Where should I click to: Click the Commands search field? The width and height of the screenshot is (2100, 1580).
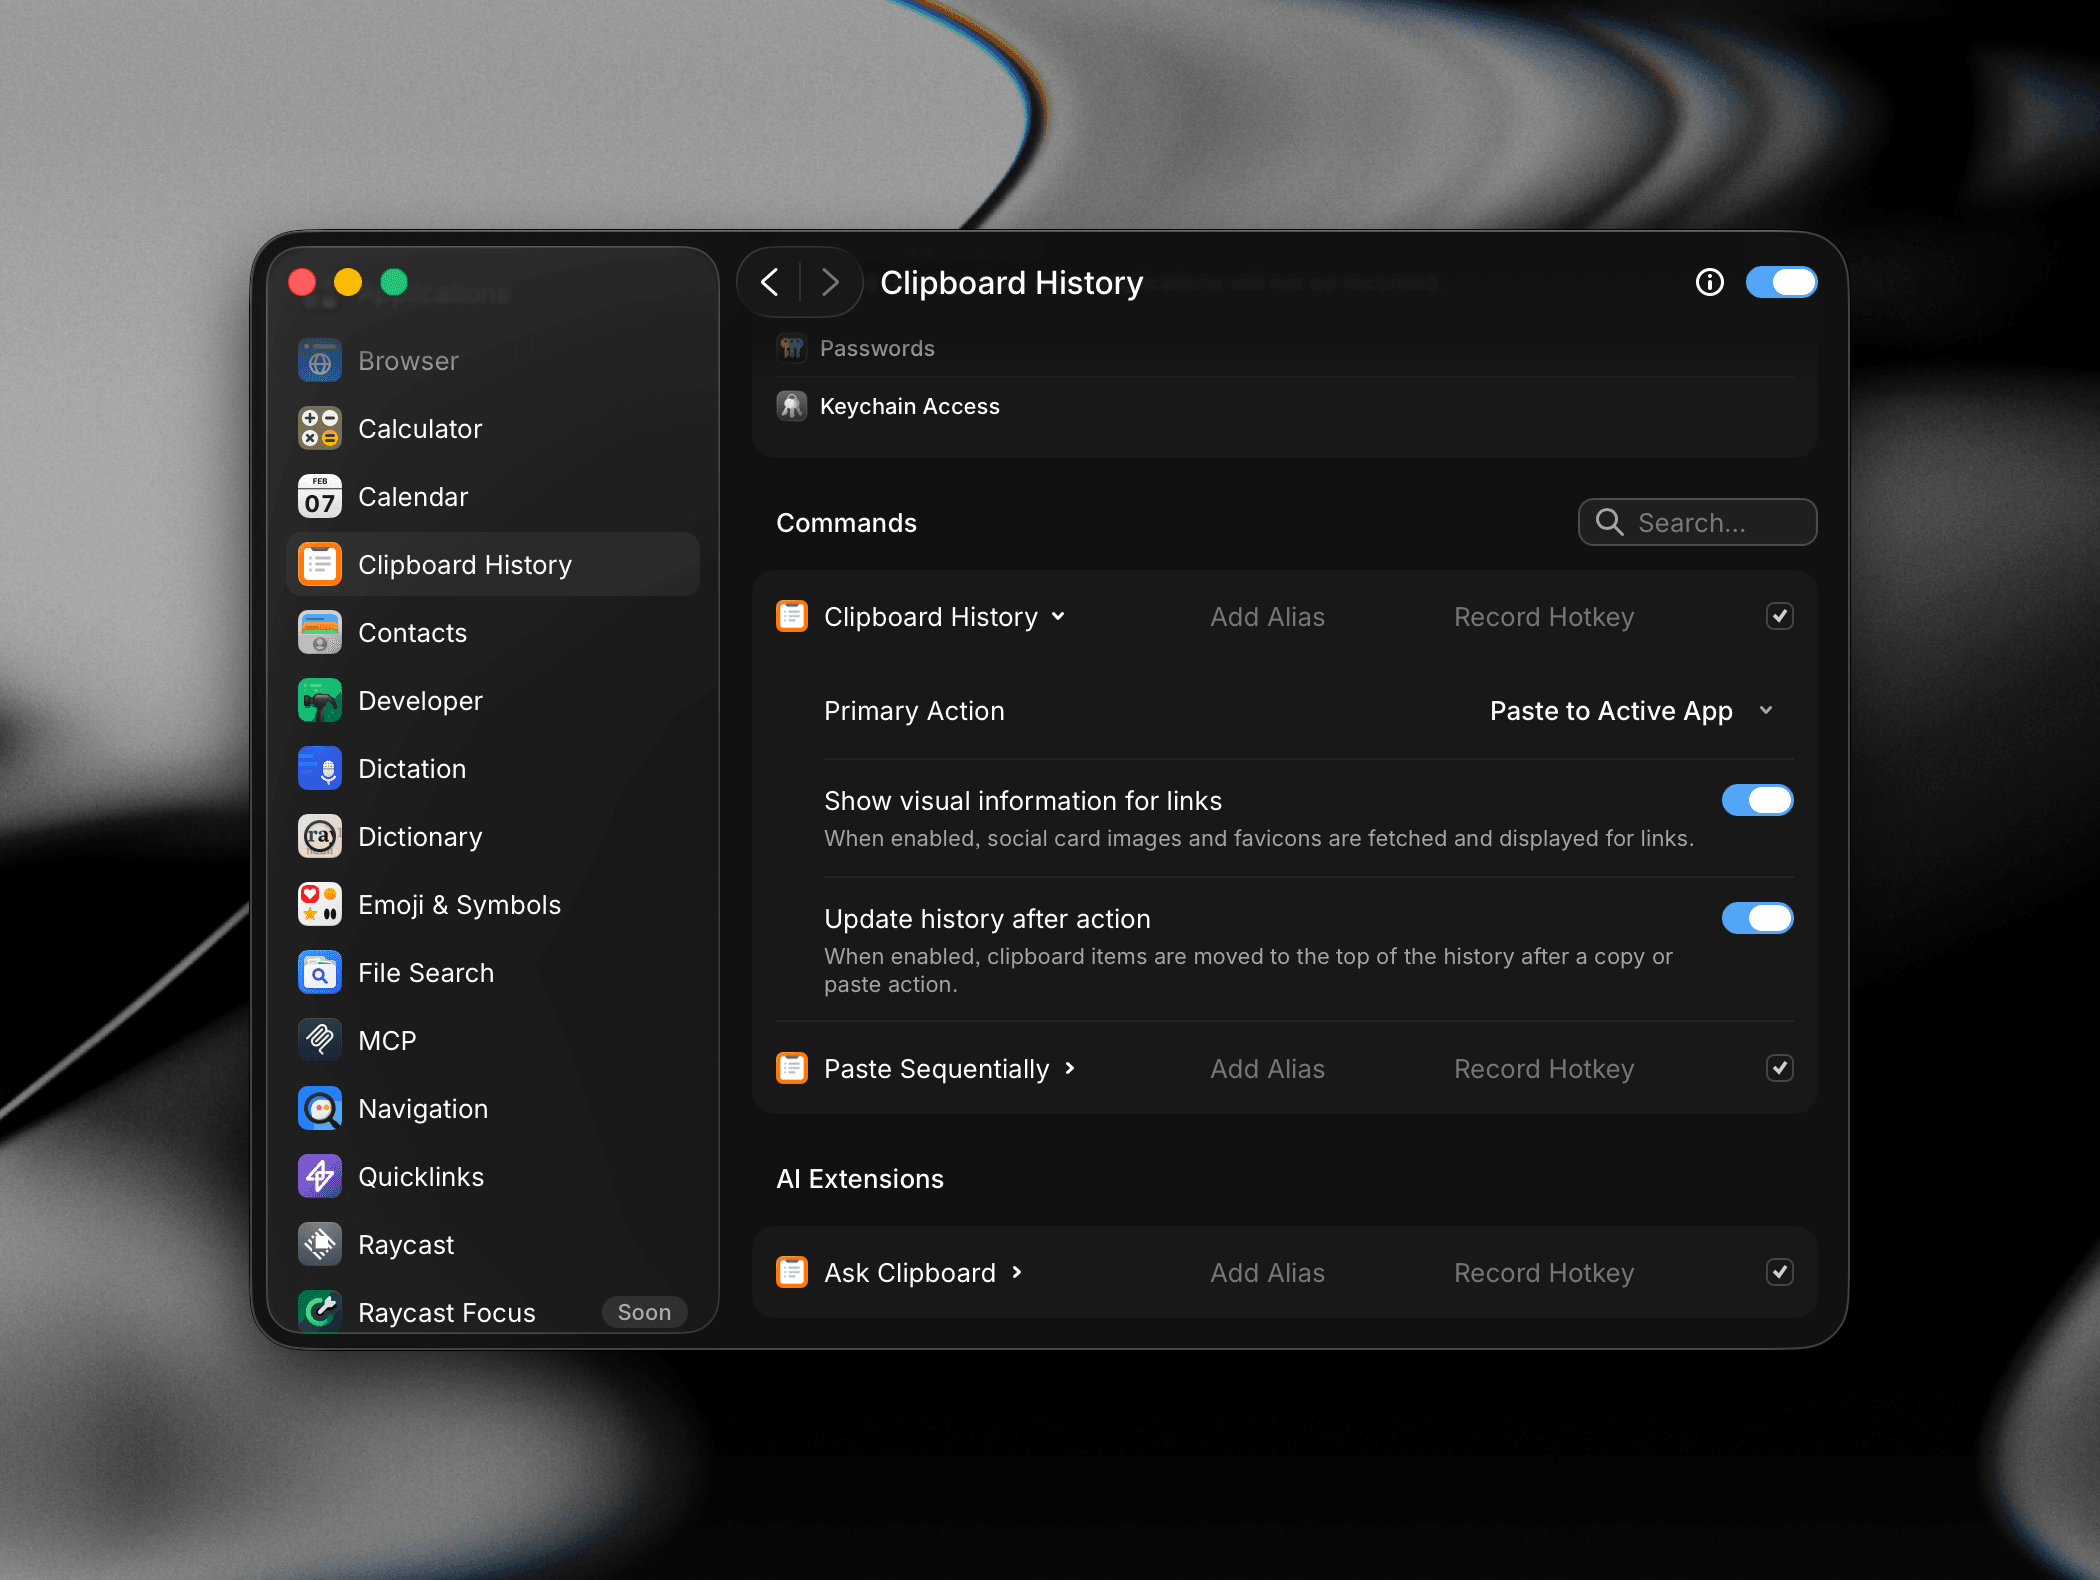click(x=1697, y=522)
